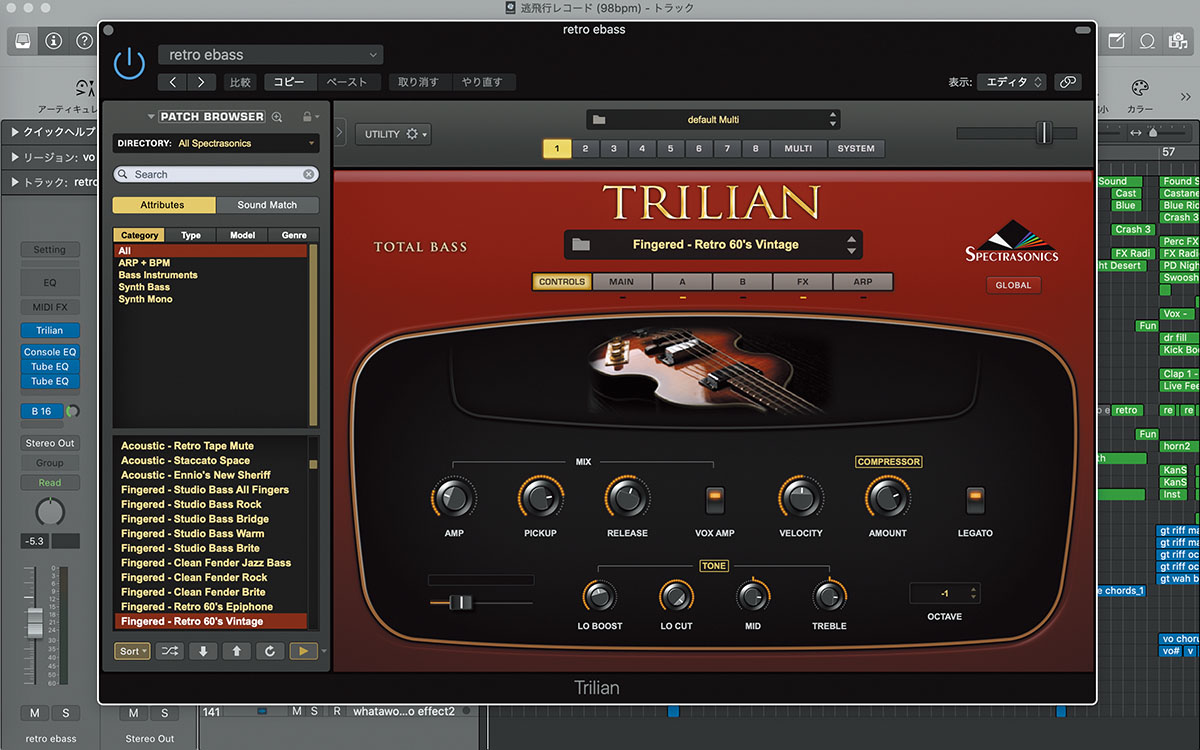Adjust the RELEASE knob
Viewport: 1200px width, 750px height.
[x=627, y=497]
